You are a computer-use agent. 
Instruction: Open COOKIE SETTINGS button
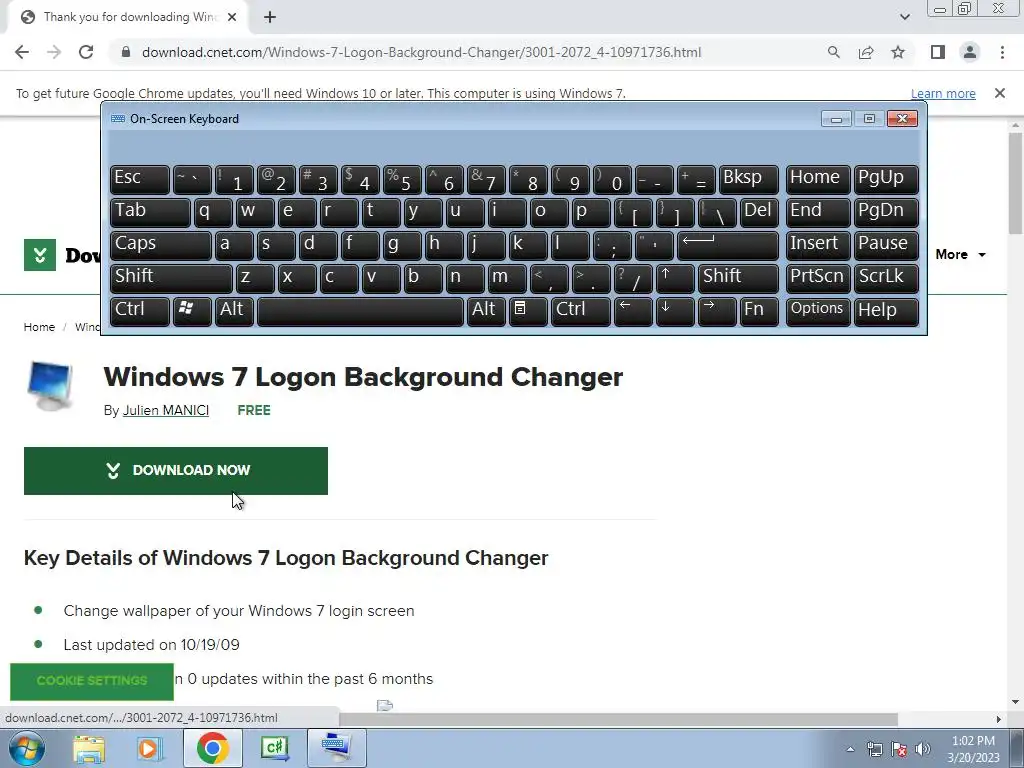[92, 681]
